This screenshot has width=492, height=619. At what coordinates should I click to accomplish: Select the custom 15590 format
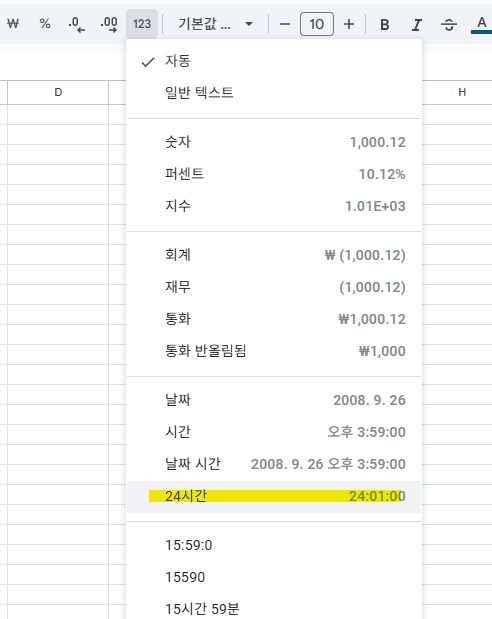point(274,577)
